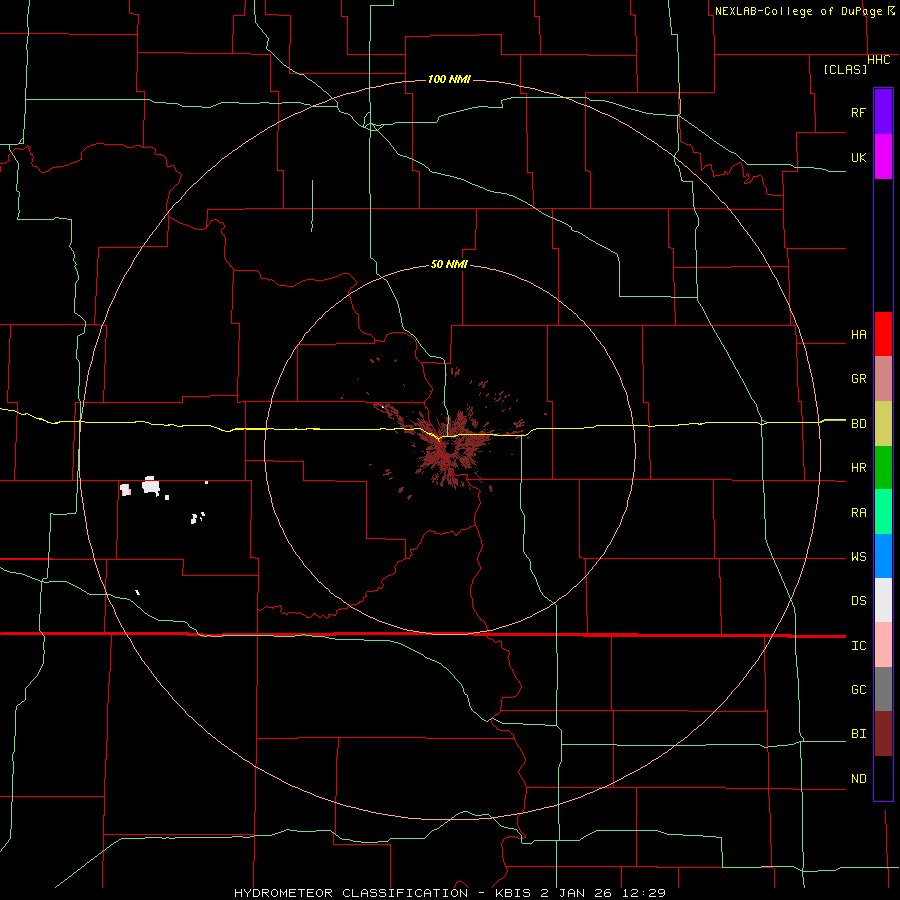
Task: Click the BI legend label
Action: (x=858, y=734)
